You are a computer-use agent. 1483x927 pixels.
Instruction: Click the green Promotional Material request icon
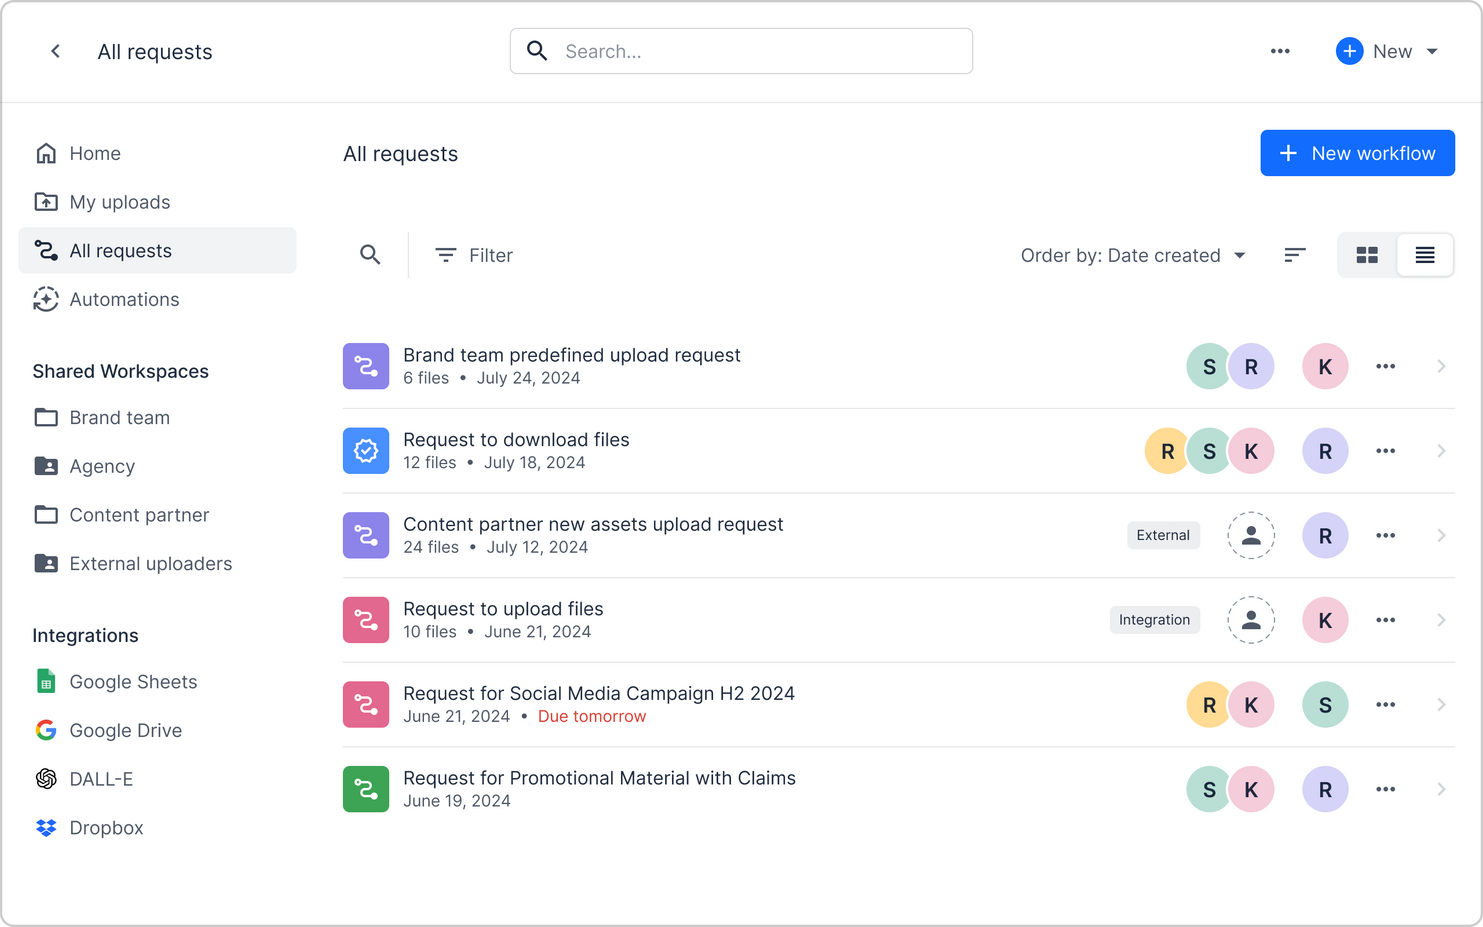coord(366,789)
